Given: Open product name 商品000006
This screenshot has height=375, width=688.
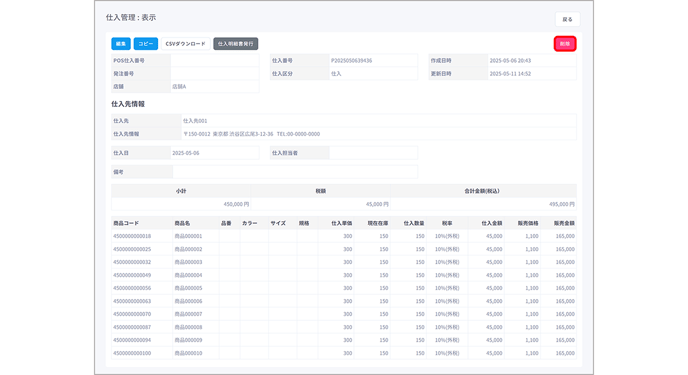Looking at the screenshot, I should tap(188, 301).
